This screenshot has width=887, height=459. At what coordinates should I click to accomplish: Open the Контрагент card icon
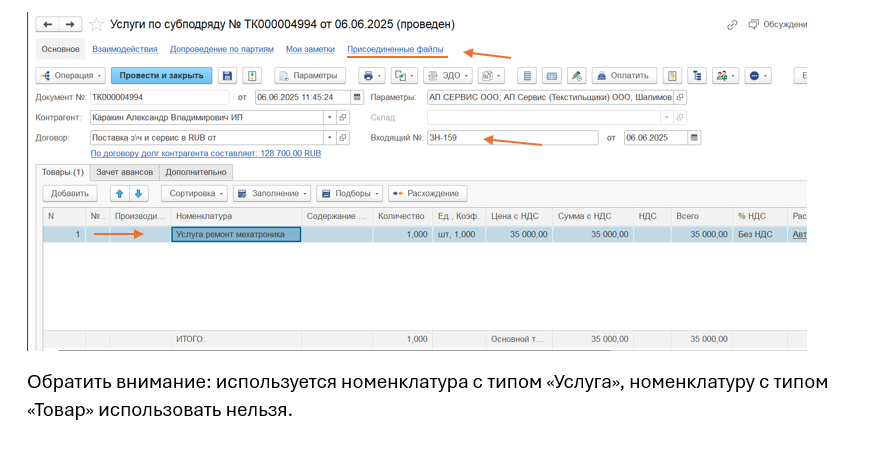pyautogui.click(x=343, y=117)
